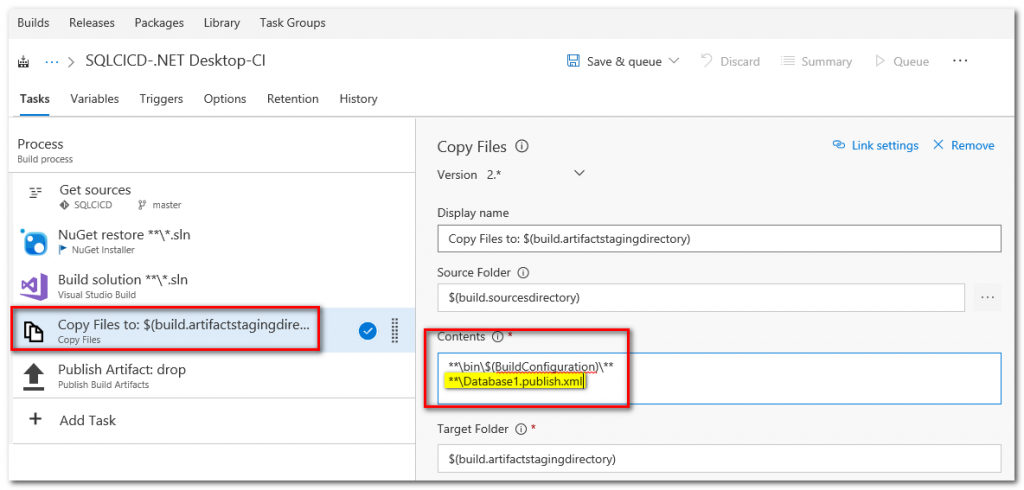Click the Contents info icon
Image resolution: width=1024 pixels, height=490 pixels.
(497, 336)
